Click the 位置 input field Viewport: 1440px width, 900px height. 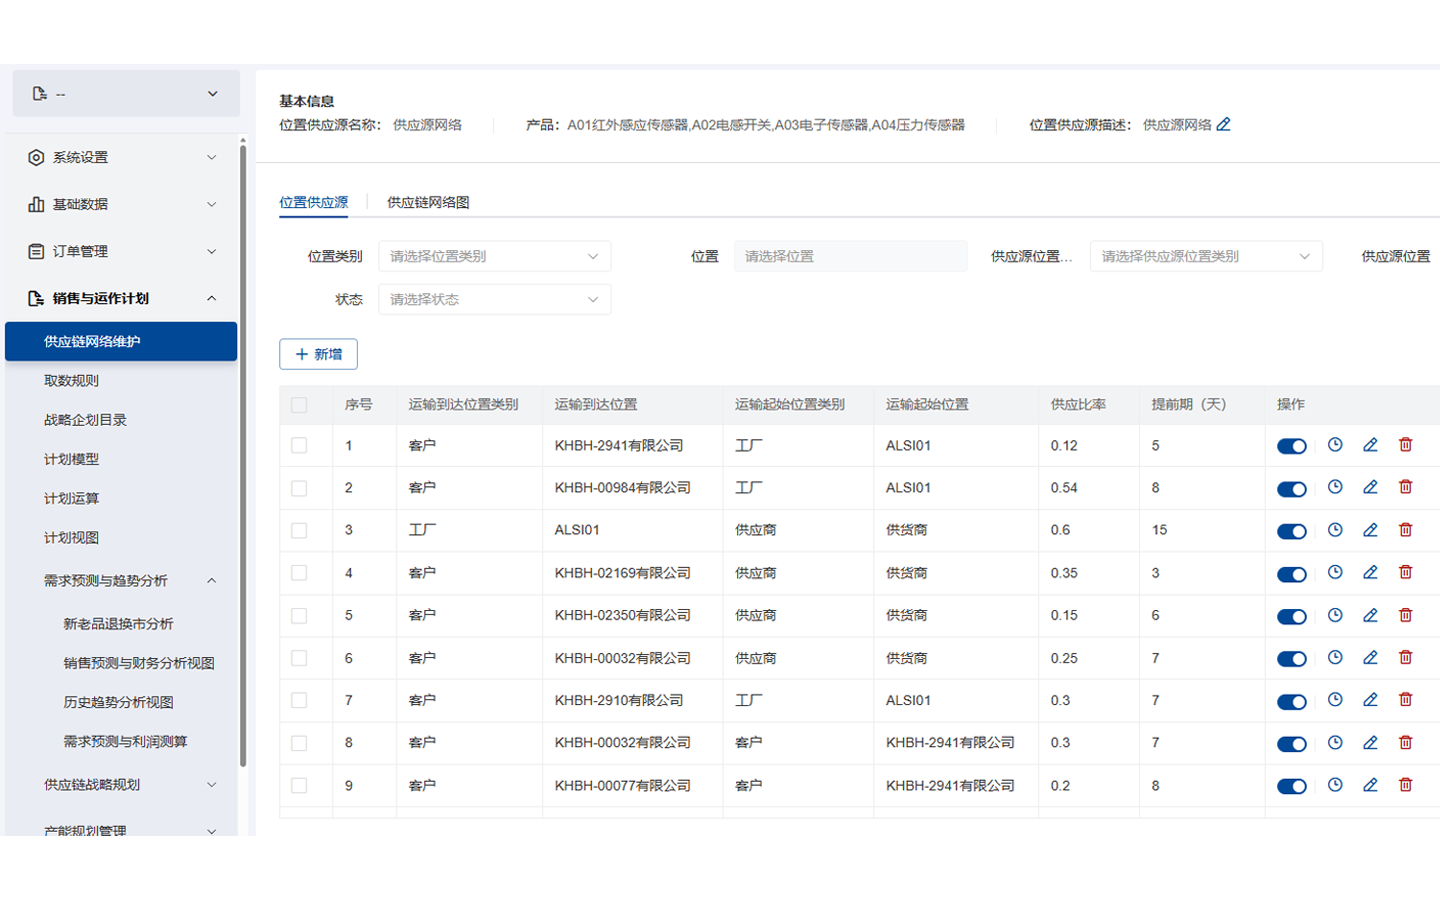[850, 256]
